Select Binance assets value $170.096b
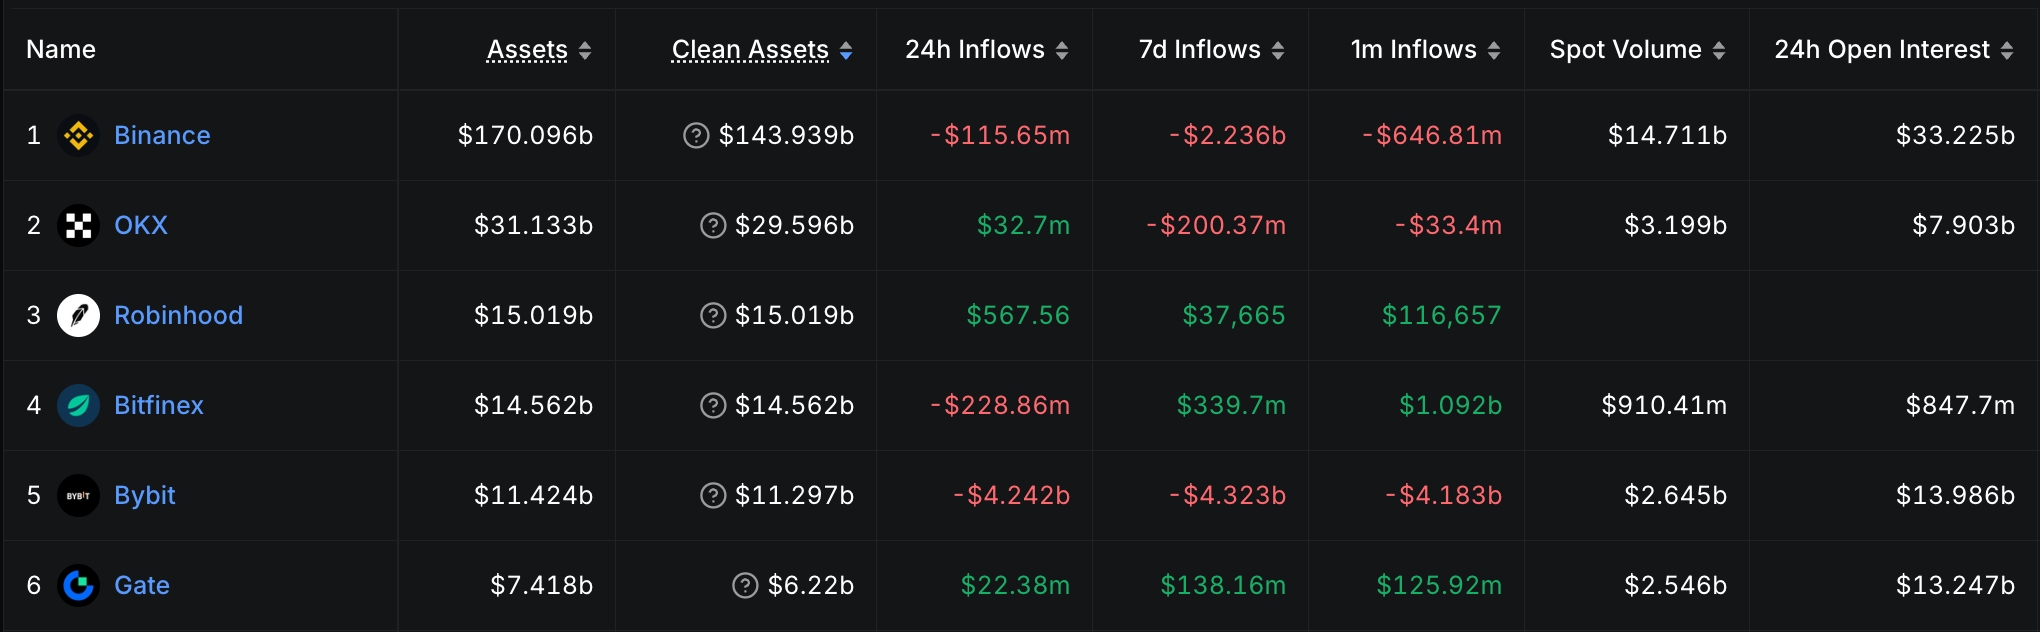This screenshot has width=2040, height=632. [x=525, y=135]
